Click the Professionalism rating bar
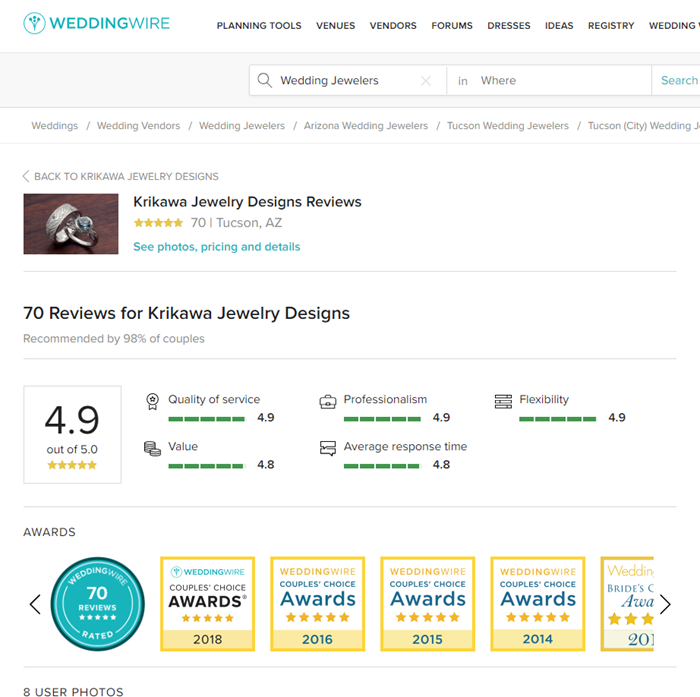 382,419
